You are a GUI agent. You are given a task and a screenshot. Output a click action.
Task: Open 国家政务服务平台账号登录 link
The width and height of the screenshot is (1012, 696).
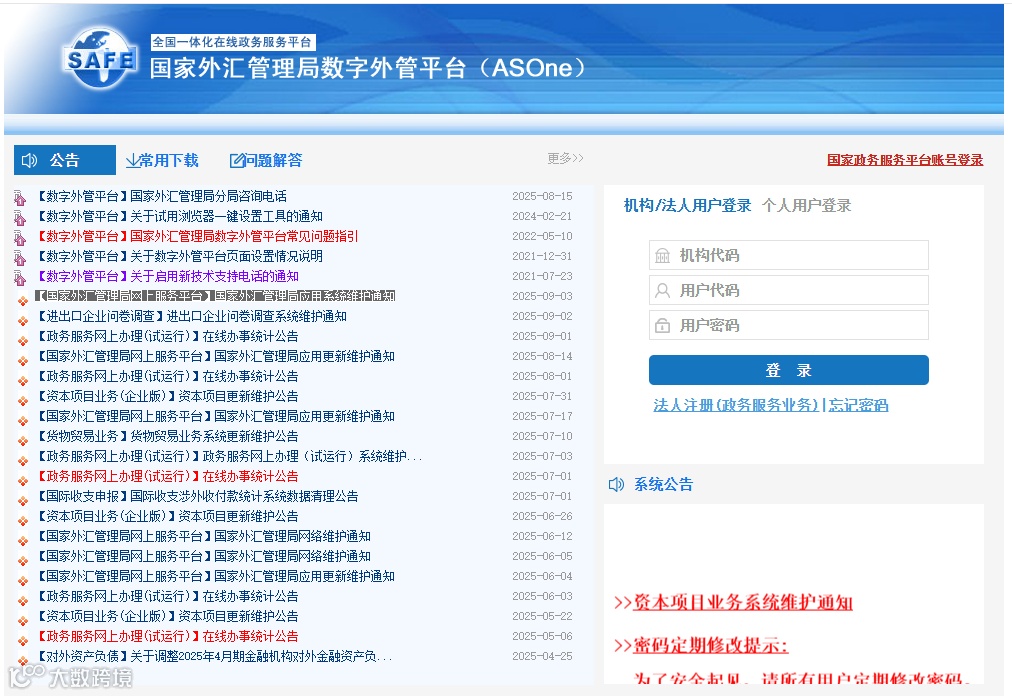pos(905,159)
